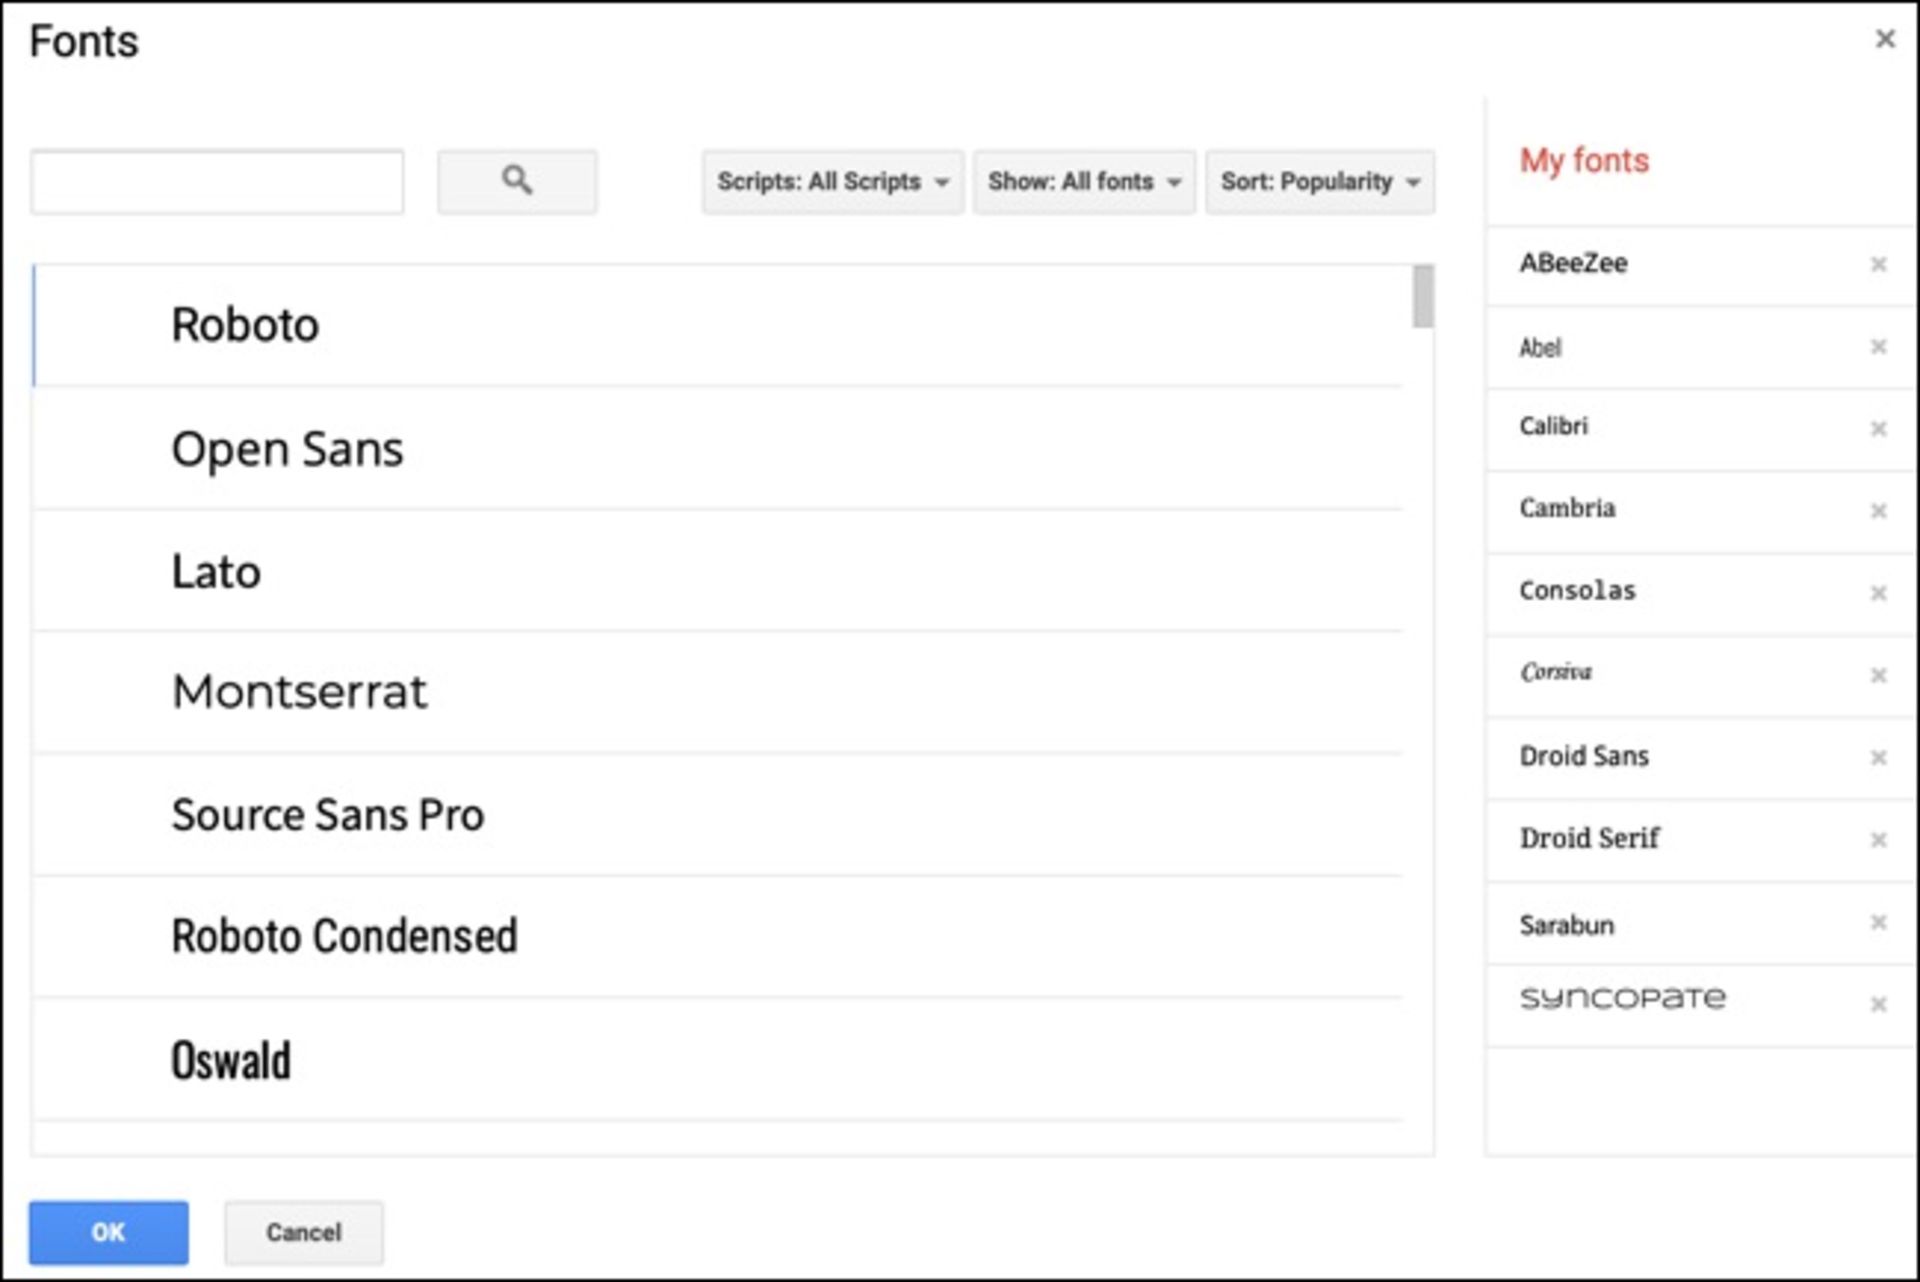Image resolution: width=1920 pixels, height=1282 pixels.
Task: Select Roboto in the font list
Action: [x=245, y=325]
